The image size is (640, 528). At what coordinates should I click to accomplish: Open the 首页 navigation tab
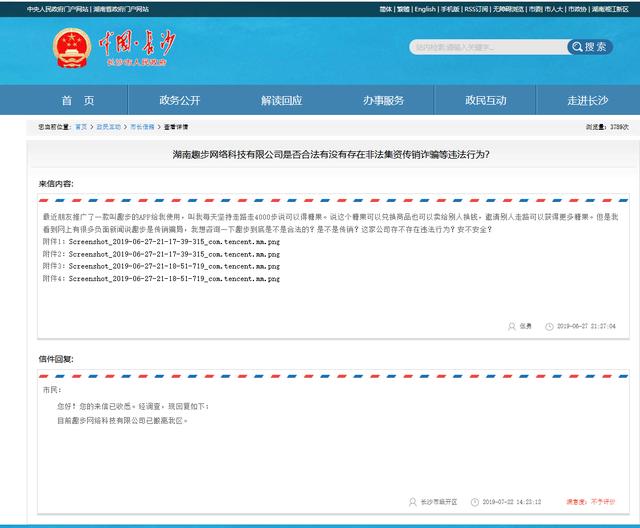point(78,100)
